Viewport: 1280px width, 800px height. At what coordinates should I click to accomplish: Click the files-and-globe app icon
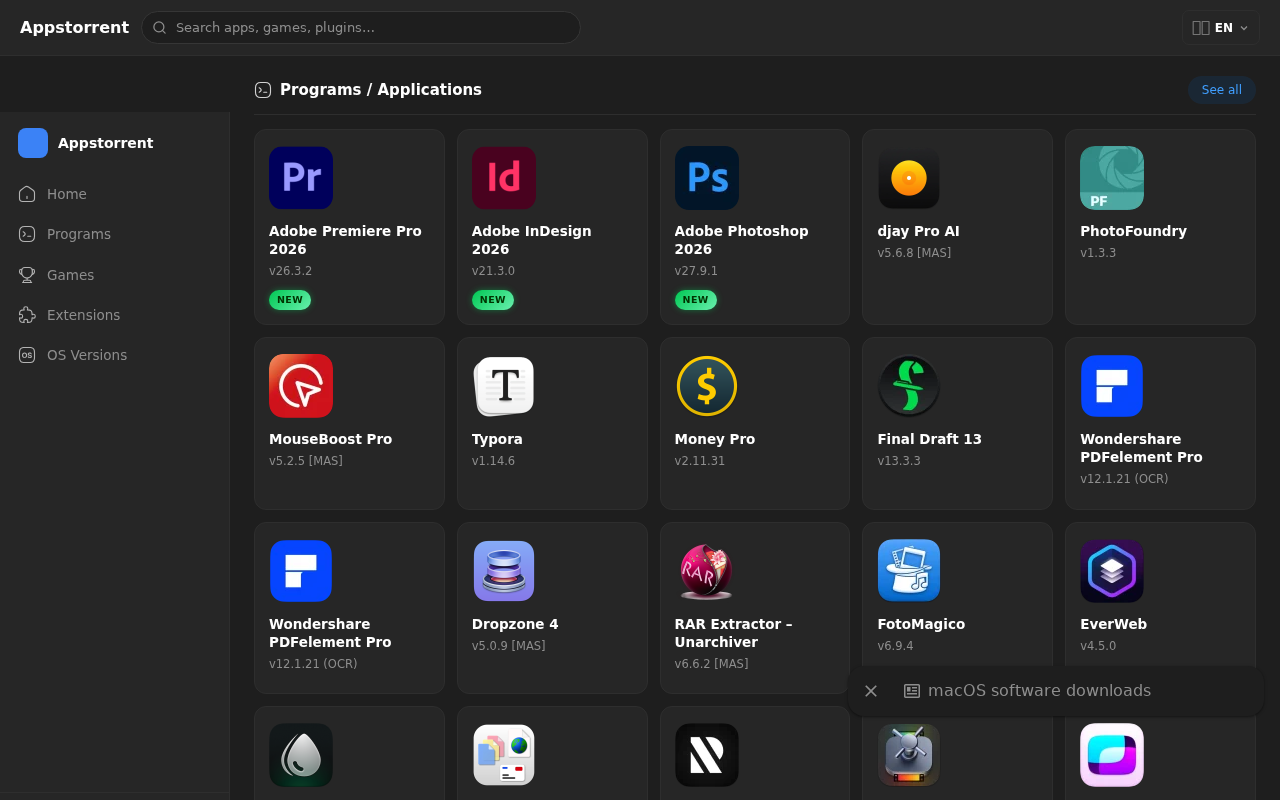[x=504, y=755]
